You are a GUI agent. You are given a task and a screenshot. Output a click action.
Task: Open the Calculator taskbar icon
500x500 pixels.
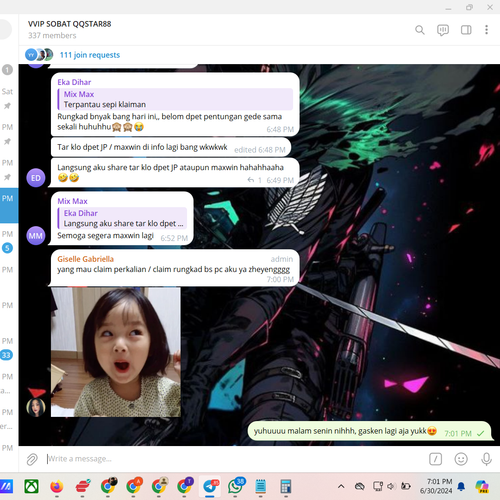[286, 486]
